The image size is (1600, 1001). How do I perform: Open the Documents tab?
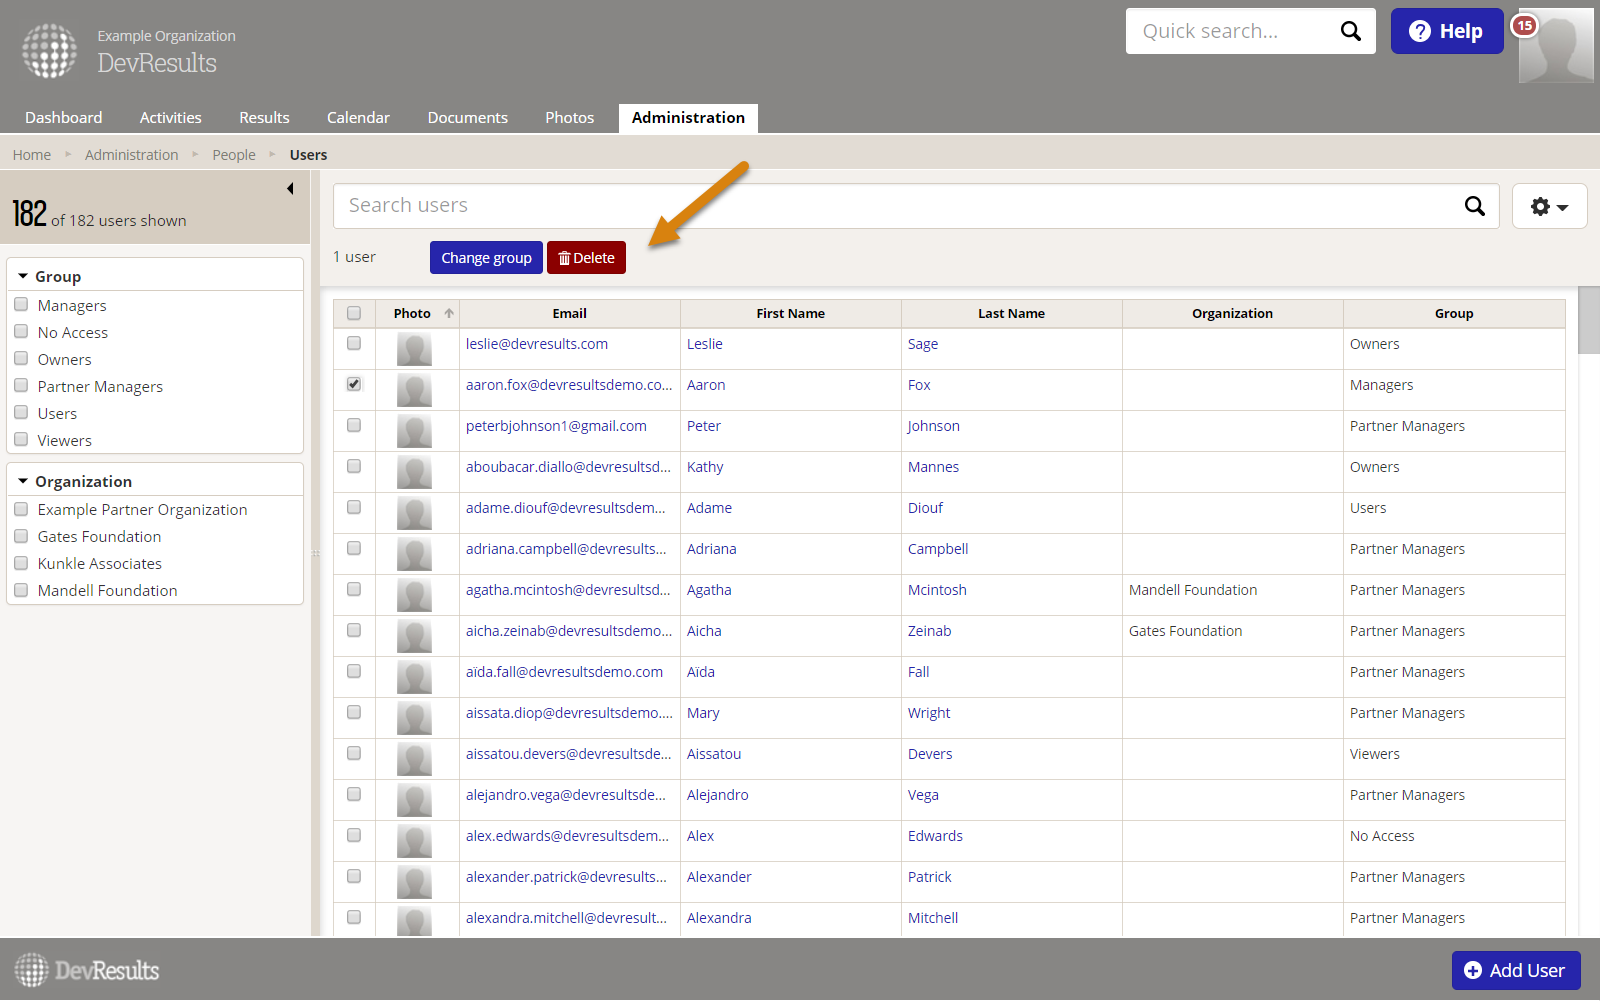pyautogui.click(x=468, y=118)
